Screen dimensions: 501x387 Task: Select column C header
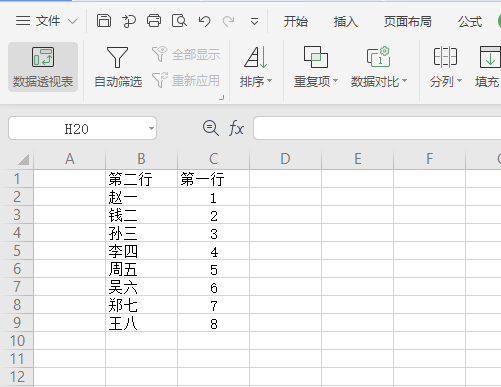[x=213, y=159]
